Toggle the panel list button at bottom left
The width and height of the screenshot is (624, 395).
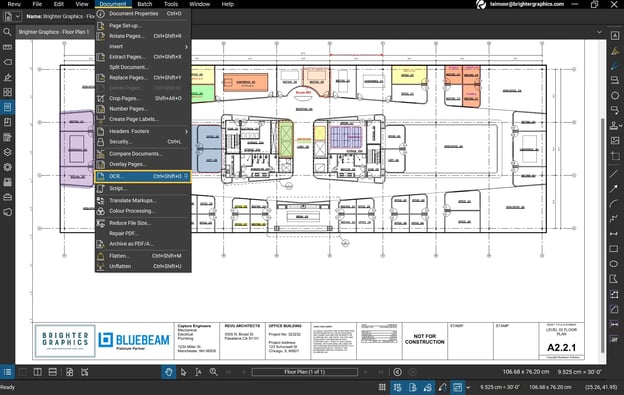click(x=7, y=372)
